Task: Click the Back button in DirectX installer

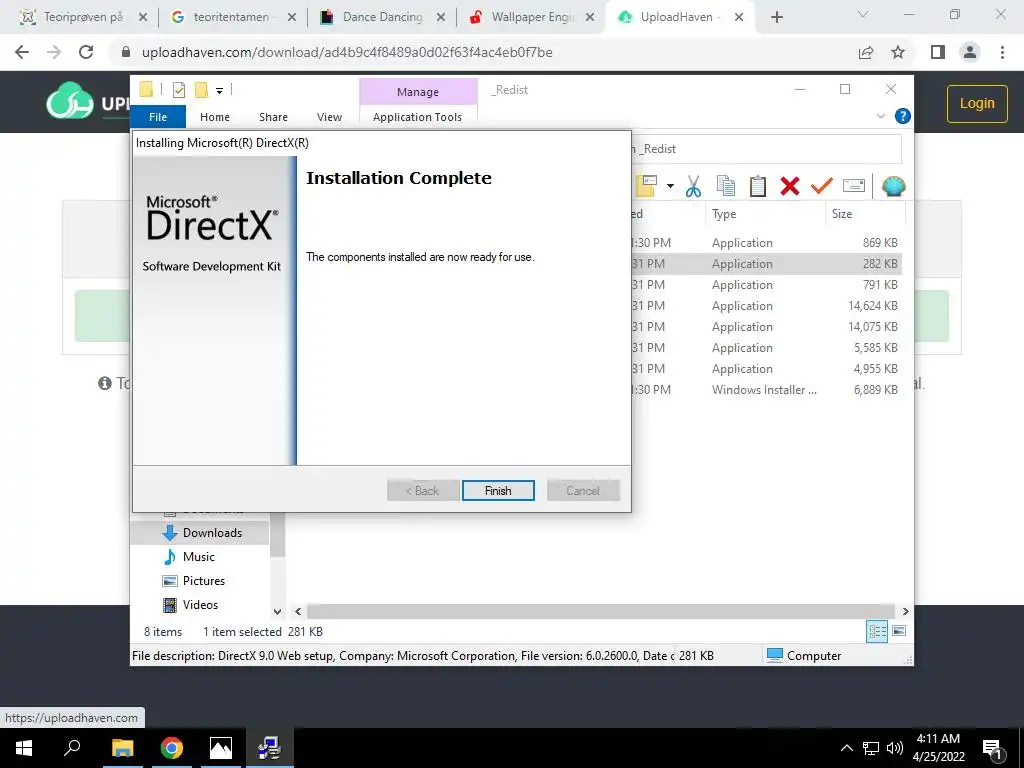Action: (423, 490)
